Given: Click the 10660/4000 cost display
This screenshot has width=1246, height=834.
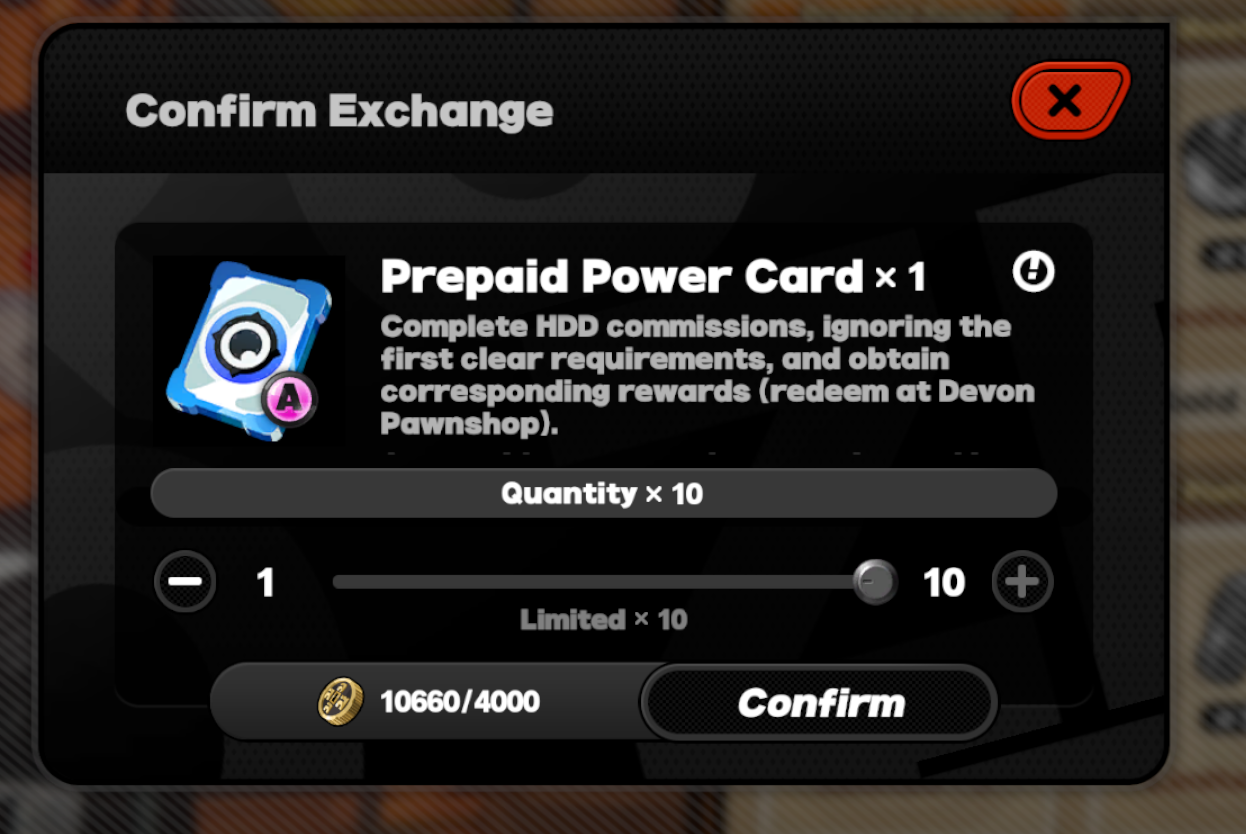Looking at the screenshot, I should point(460,702).
